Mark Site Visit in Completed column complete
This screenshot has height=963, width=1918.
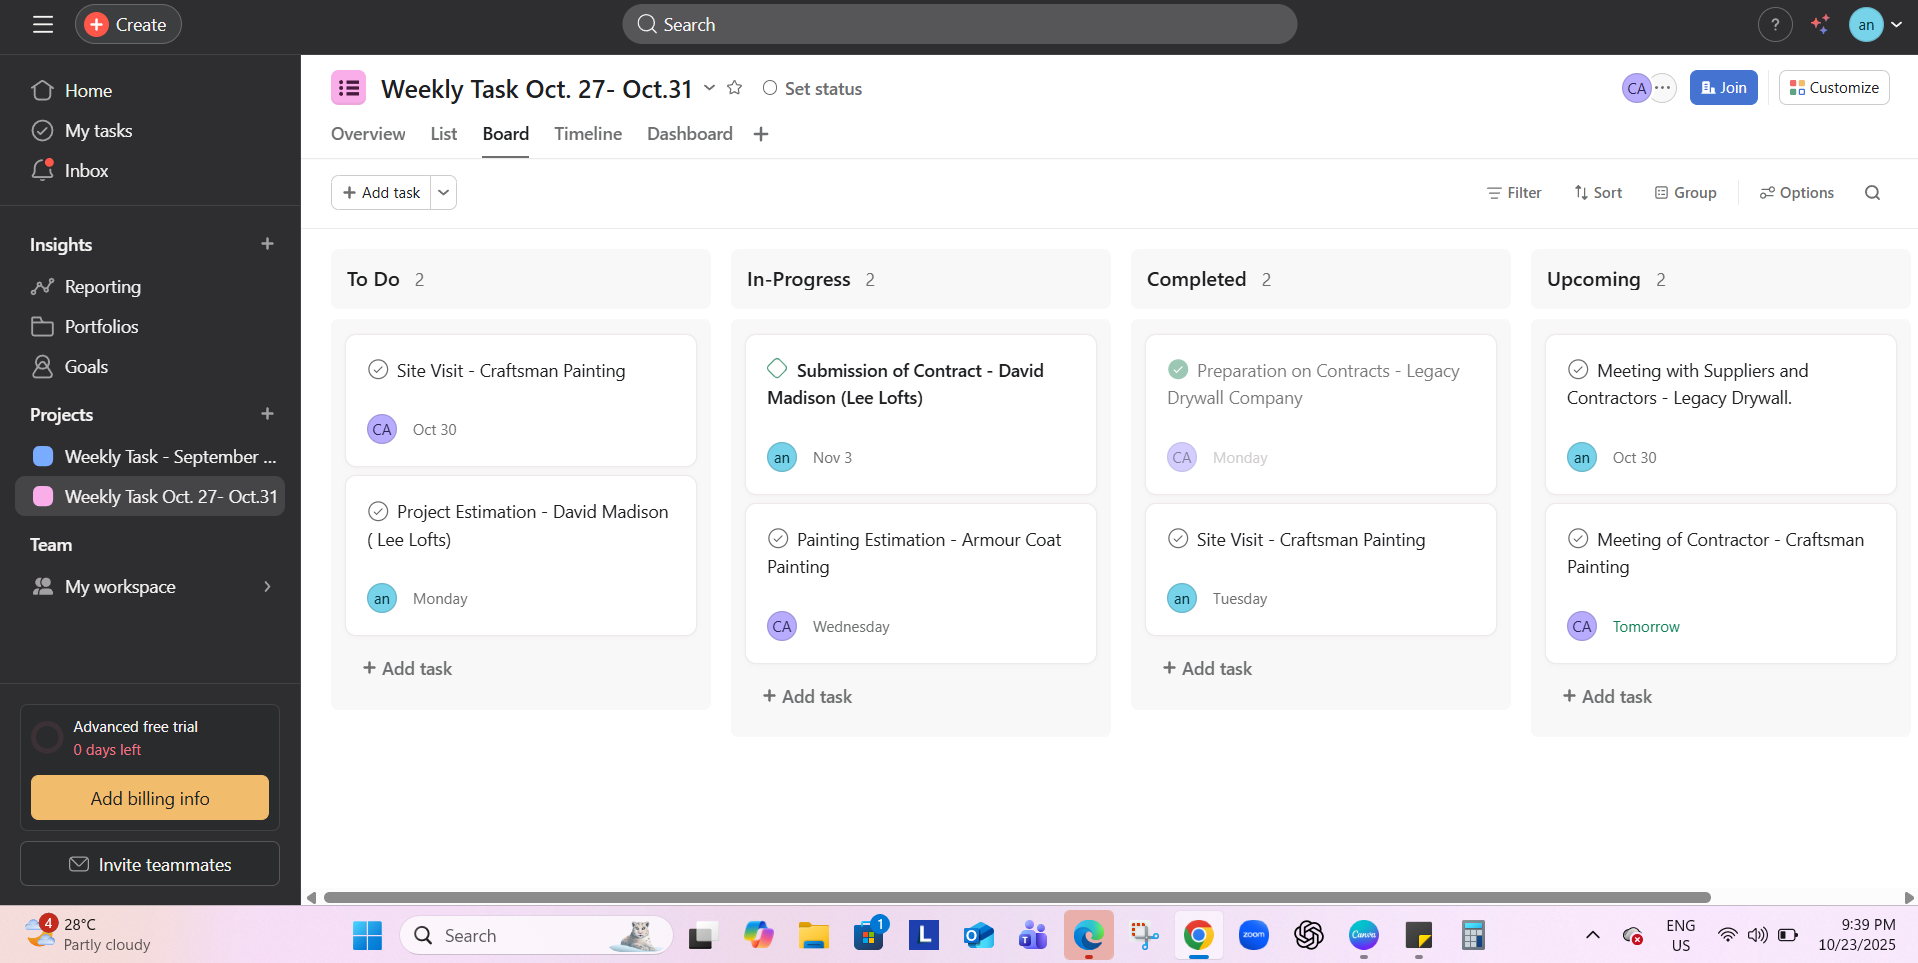pos(1178,539)
